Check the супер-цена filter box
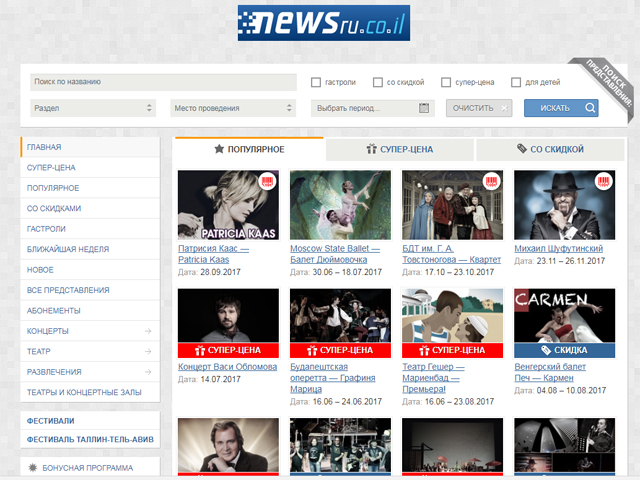Screen dimensions: 640x480 [446, 82]
